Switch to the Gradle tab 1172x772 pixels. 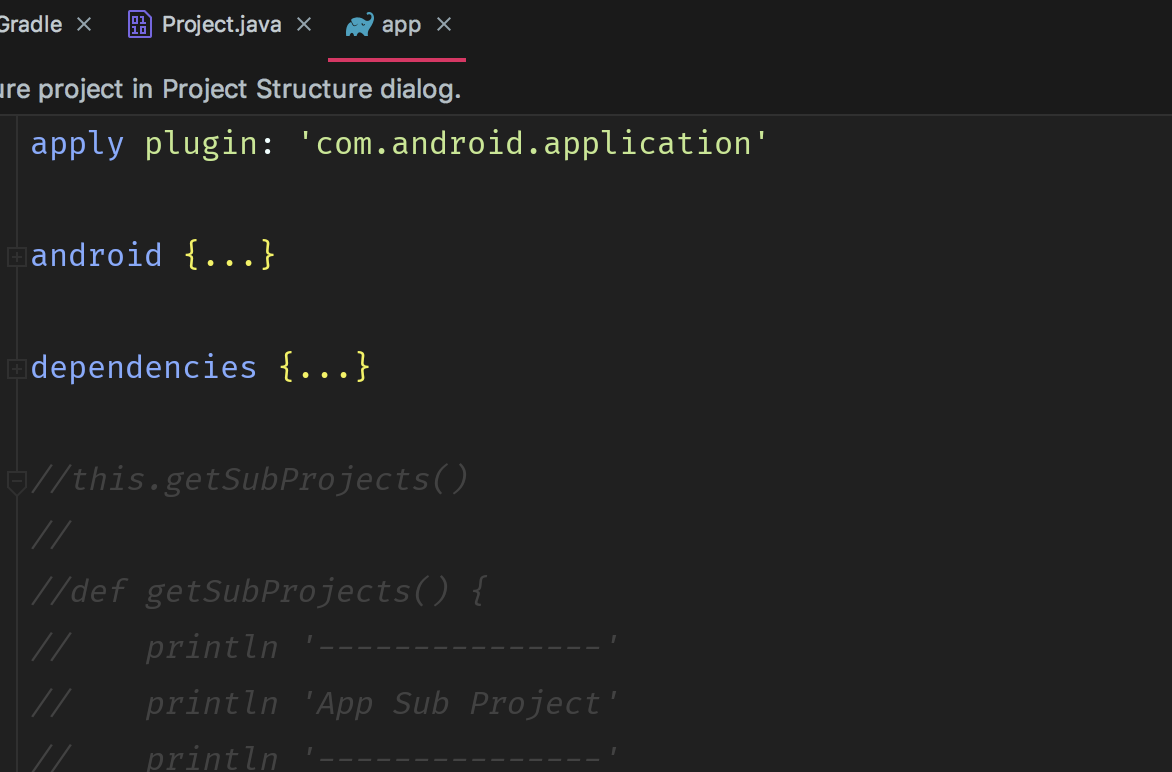click(x=31, y=25)
